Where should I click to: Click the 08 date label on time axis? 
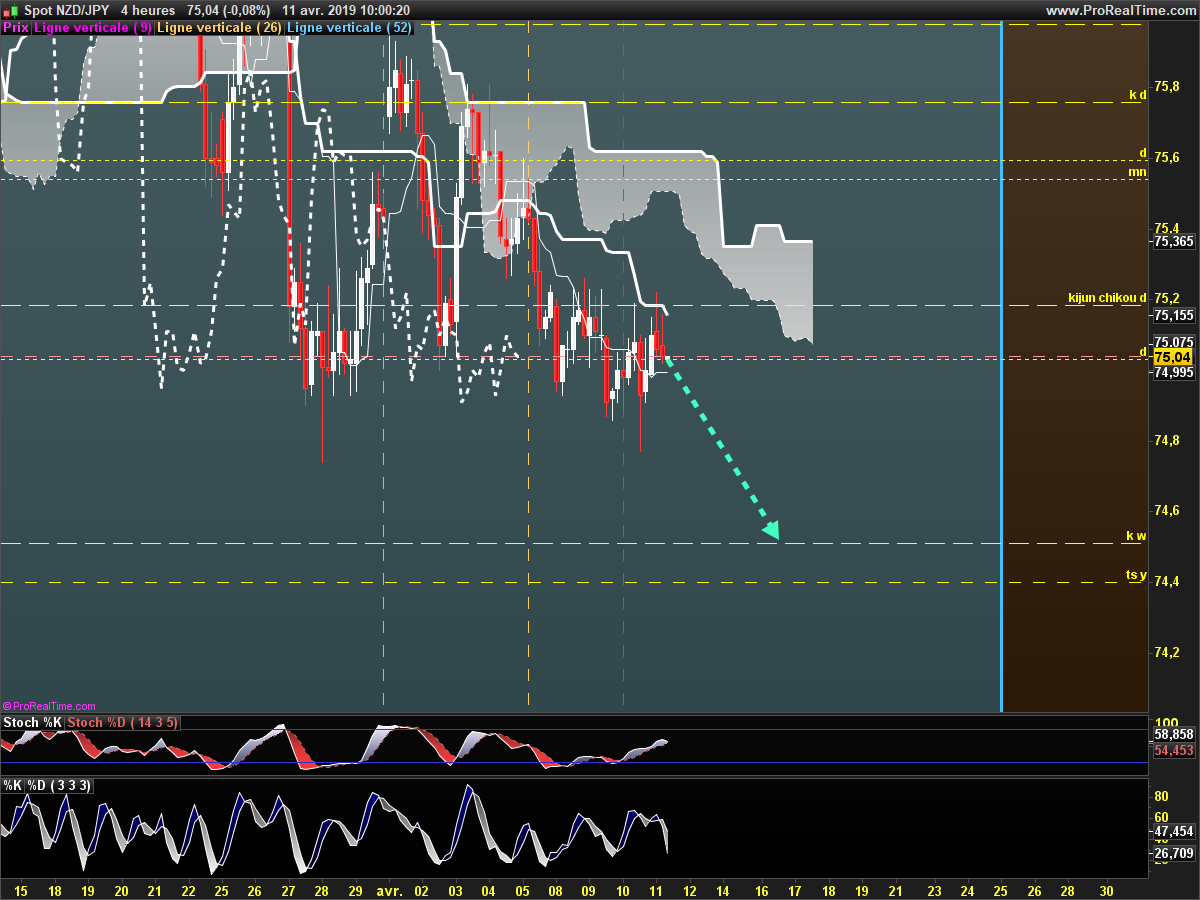555,890
